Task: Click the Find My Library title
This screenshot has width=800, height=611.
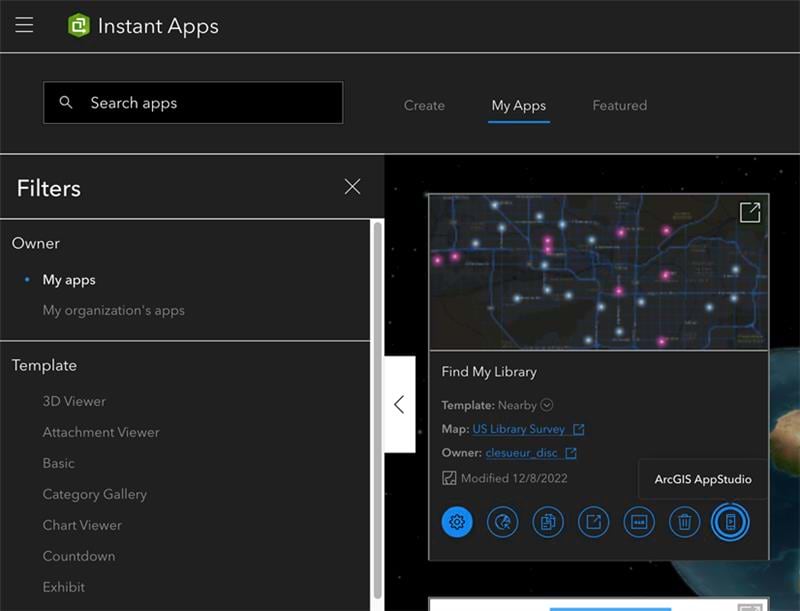Action: pos(489,372)
